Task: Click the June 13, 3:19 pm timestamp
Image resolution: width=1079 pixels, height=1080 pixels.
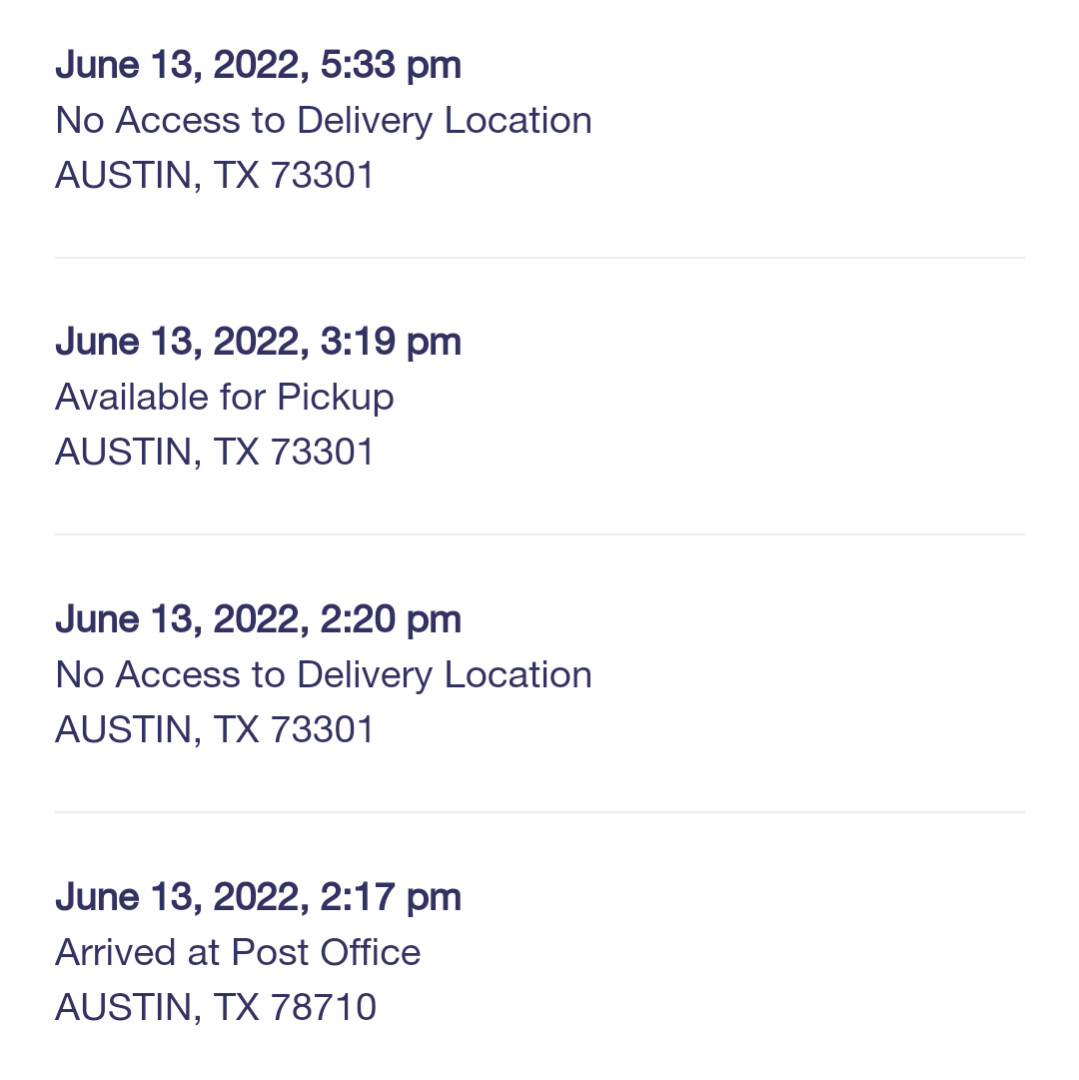Action: pyautogui.click(x=258, y=342)
